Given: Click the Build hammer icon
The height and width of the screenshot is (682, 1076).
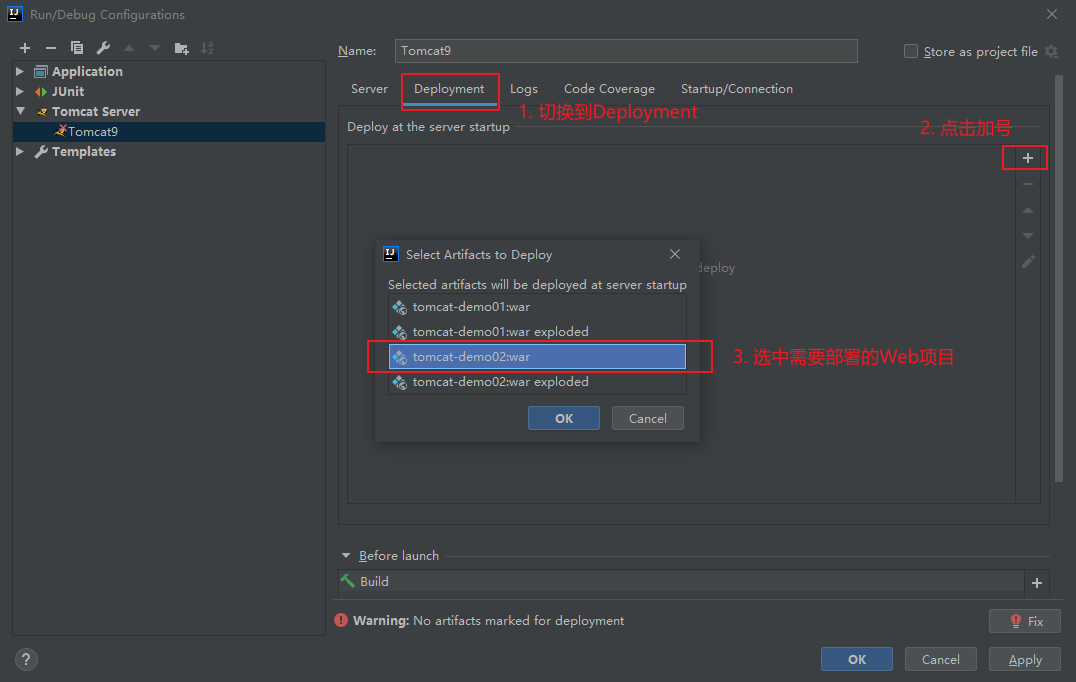Looking at the screenshot, I should (348, 581).
